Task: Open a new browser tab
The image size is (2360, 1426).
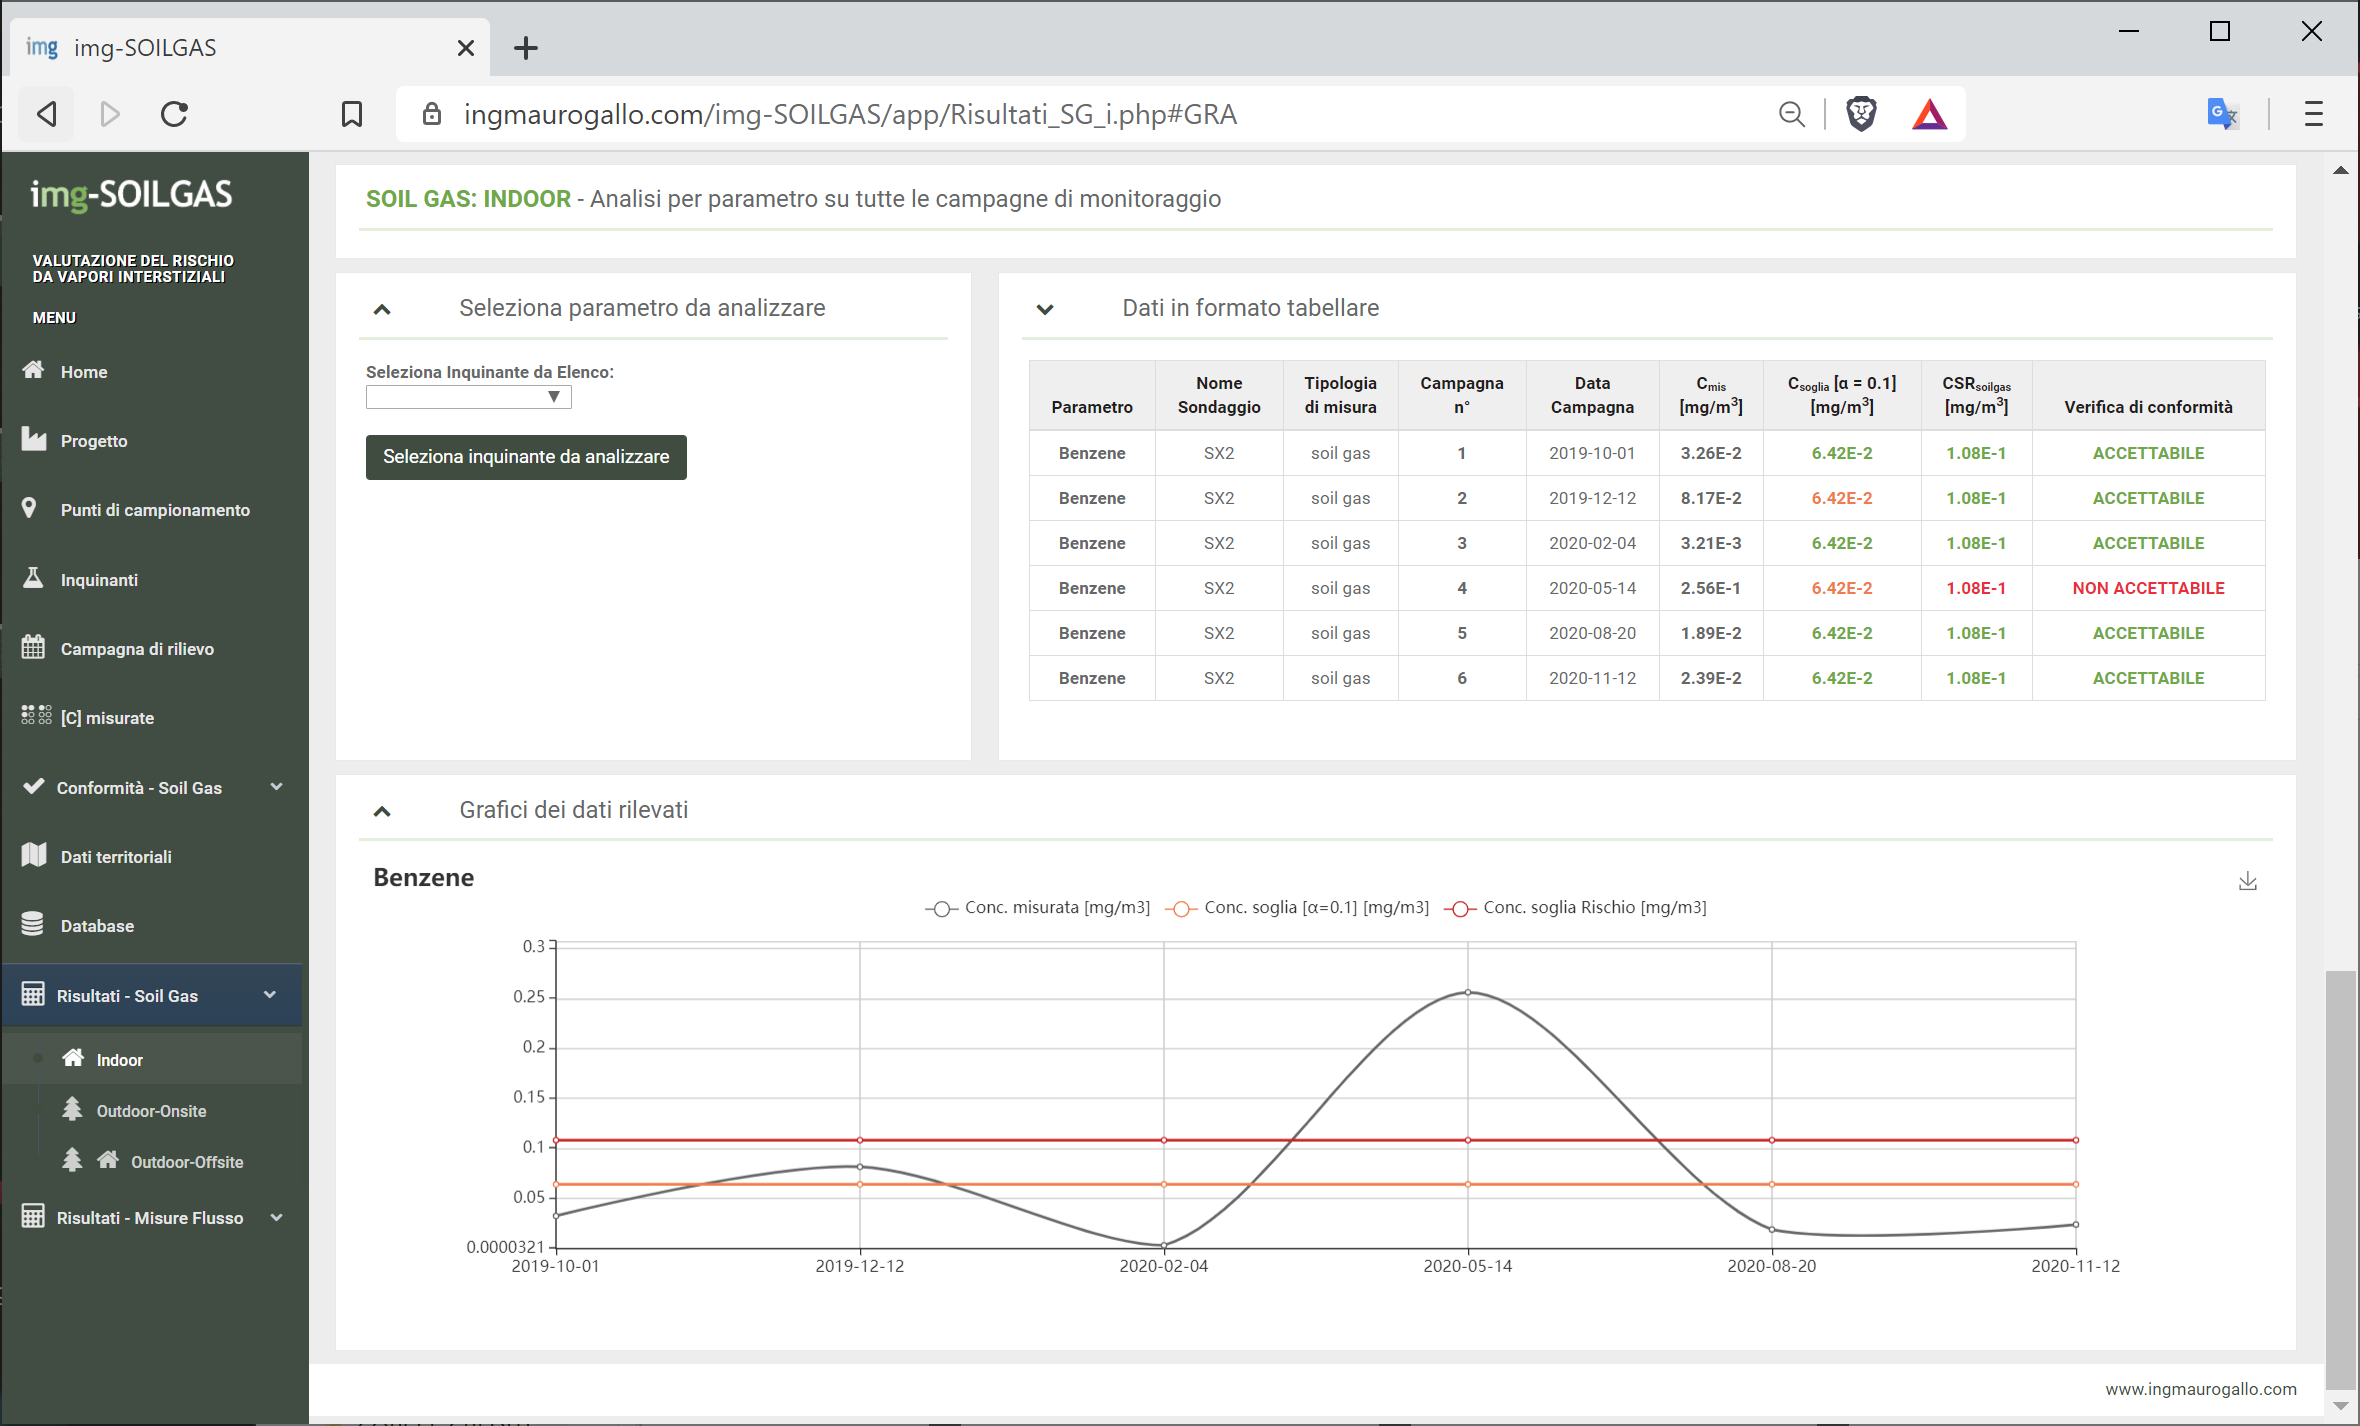Action: coord(526,48)
